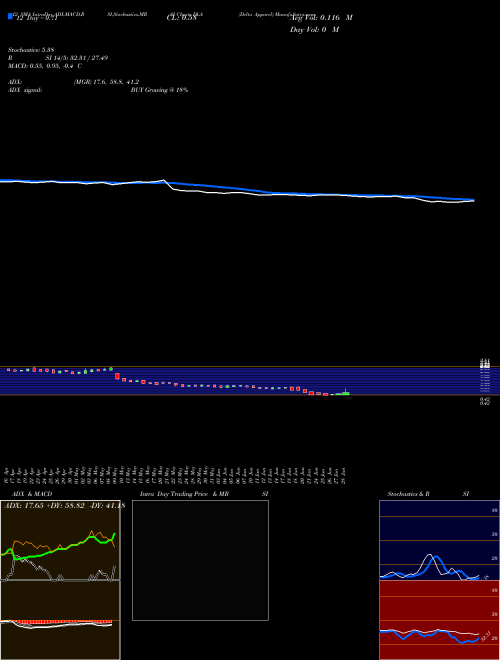Select the 'Day Vol: 0 M' text
The width and height of the screenshot is (500, 660).
[314, 30]
